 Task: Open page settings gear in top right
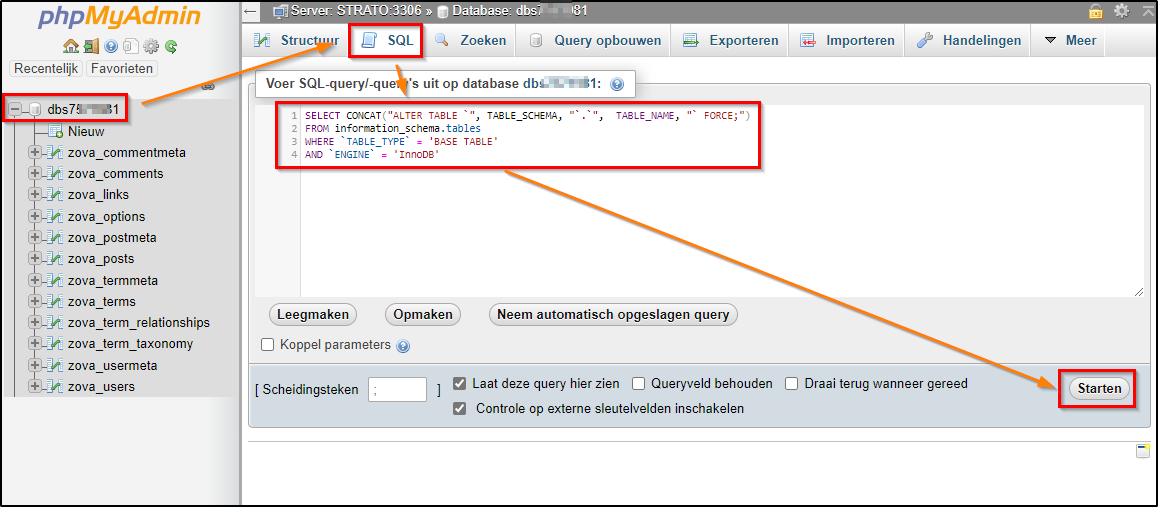click(x=1121, y=11)
